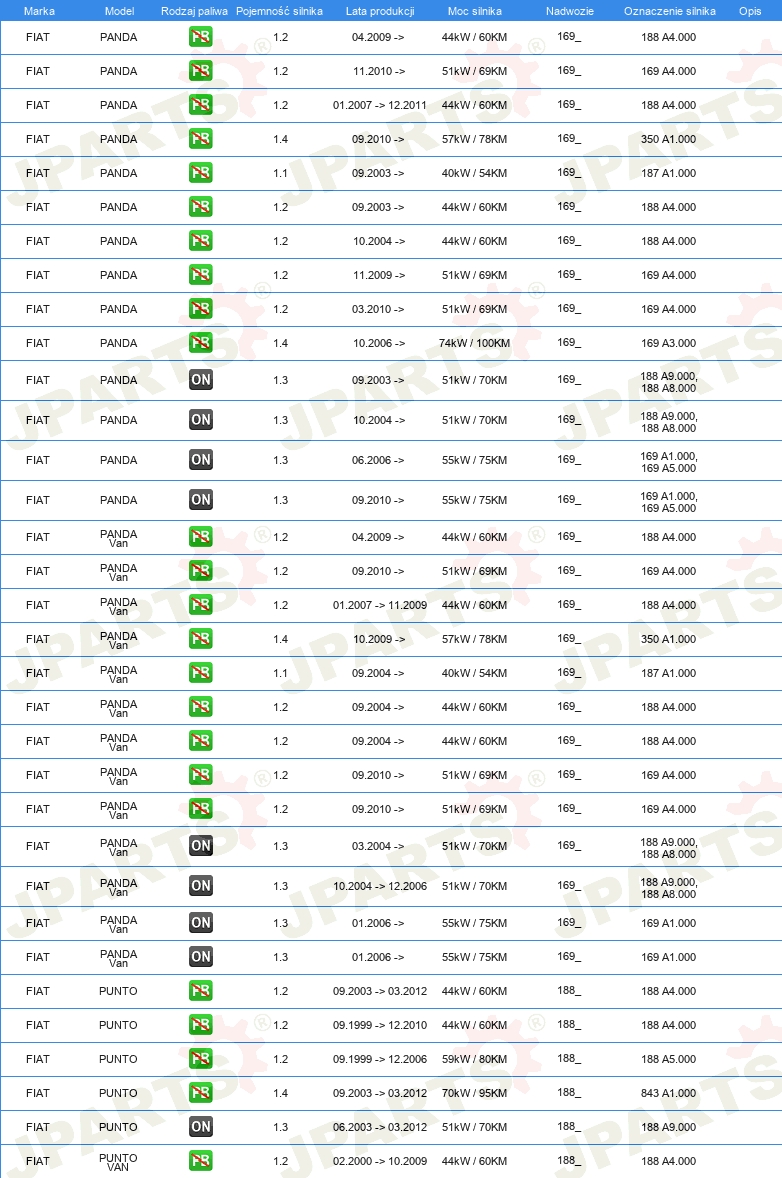Click the '09.1999 -> 12.2006' production years cell
This screenshot has width=782, height=1178.
tap(379, 1059)
